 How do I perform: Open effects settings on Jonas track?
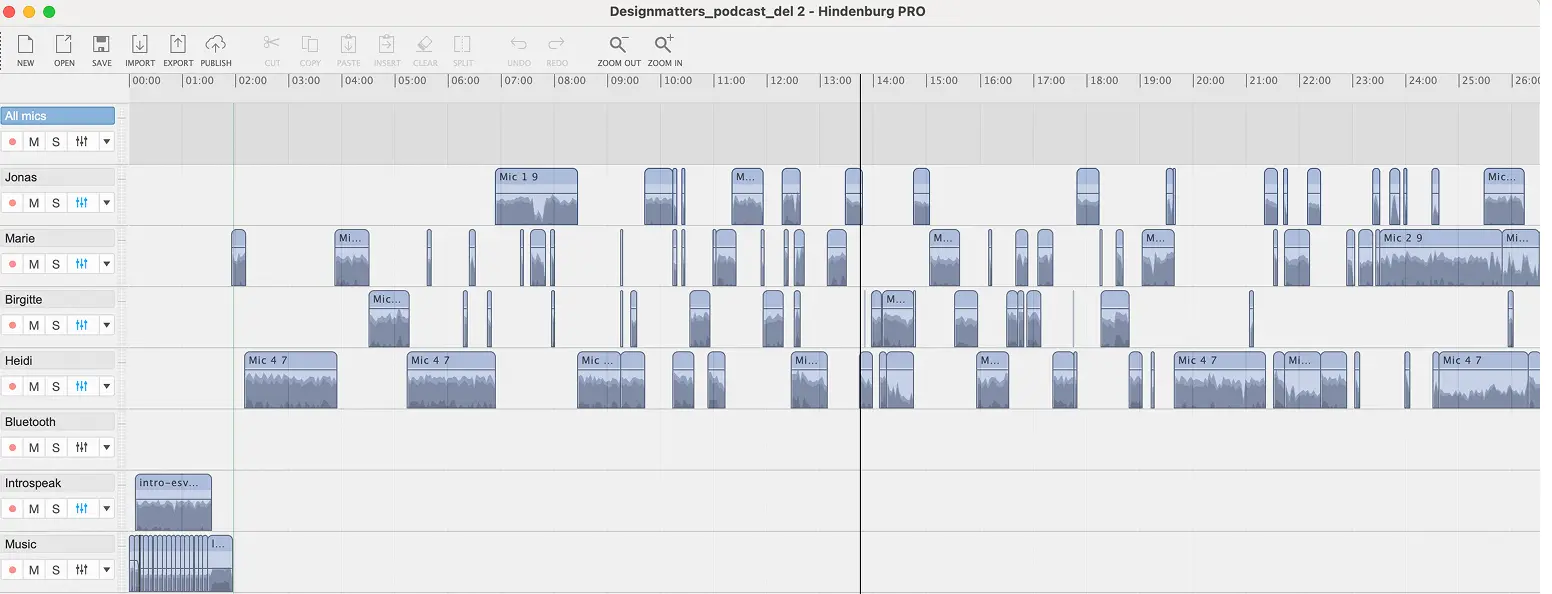81,203
